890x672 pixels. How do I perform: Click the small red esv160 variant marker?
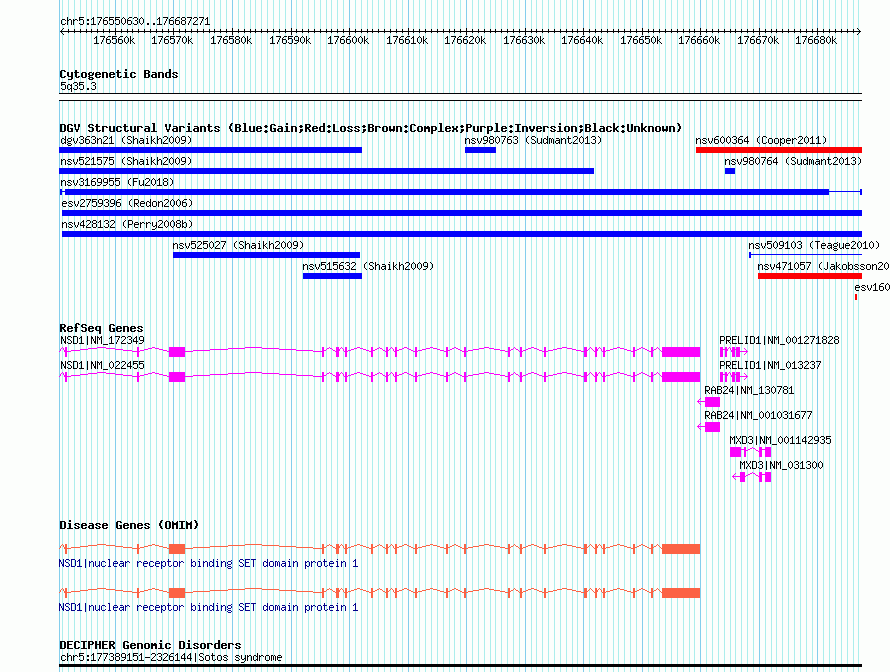point(856,297)
